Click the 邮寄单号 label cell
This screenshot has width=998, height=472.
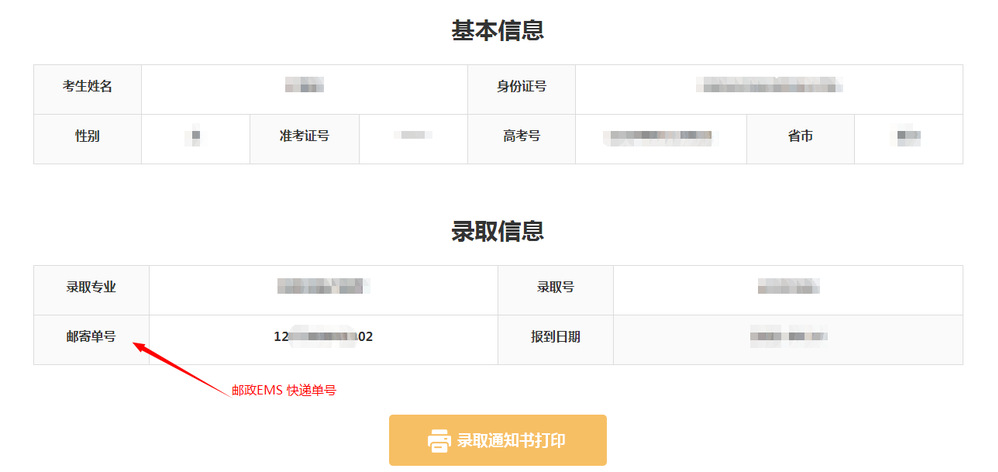click(91, 337)
